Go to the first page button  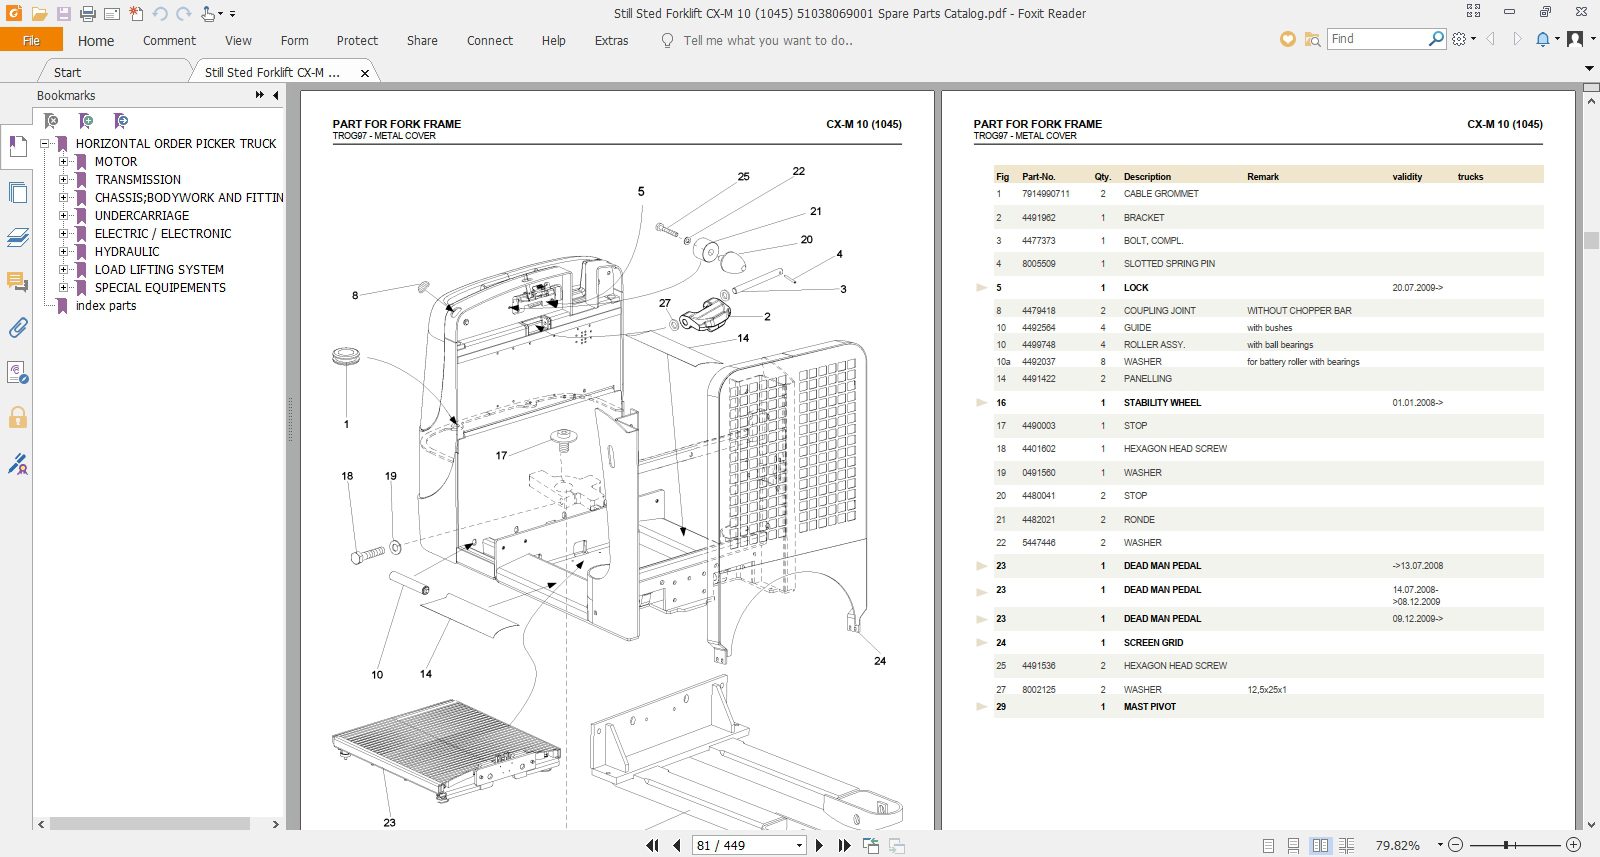pos(652,845)
